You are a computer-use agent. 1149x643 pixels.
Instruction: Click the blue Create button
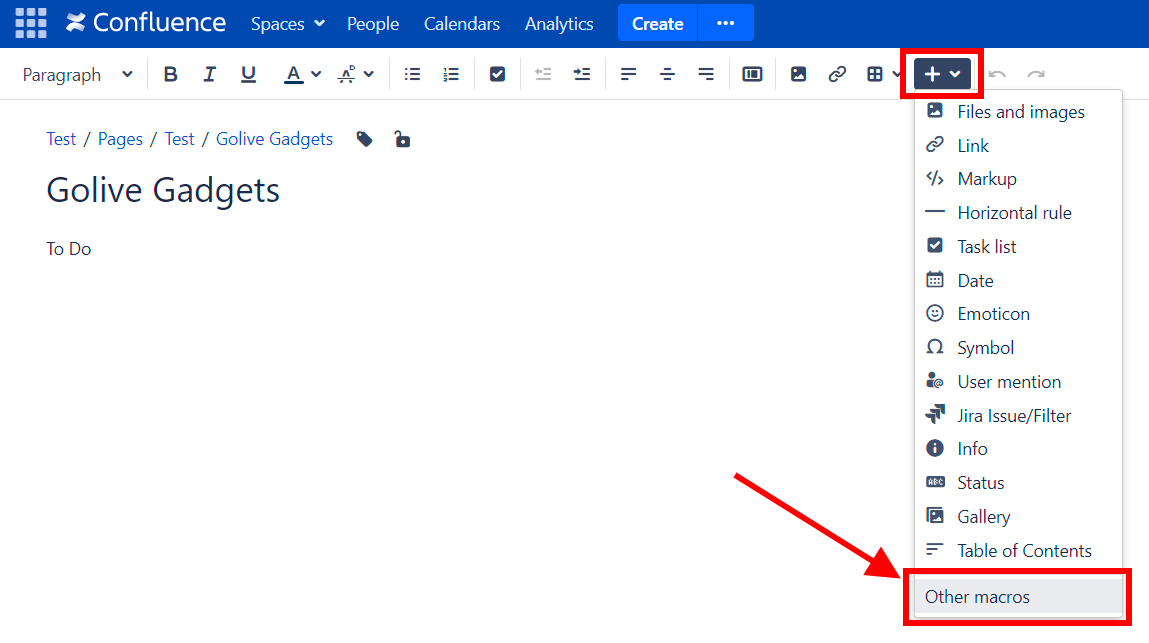[x=657, y=23]
